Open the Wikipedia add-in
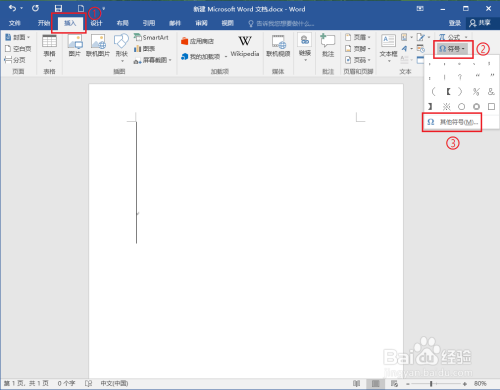The height and width of the screenshot is (390, 500). point(245,46)
